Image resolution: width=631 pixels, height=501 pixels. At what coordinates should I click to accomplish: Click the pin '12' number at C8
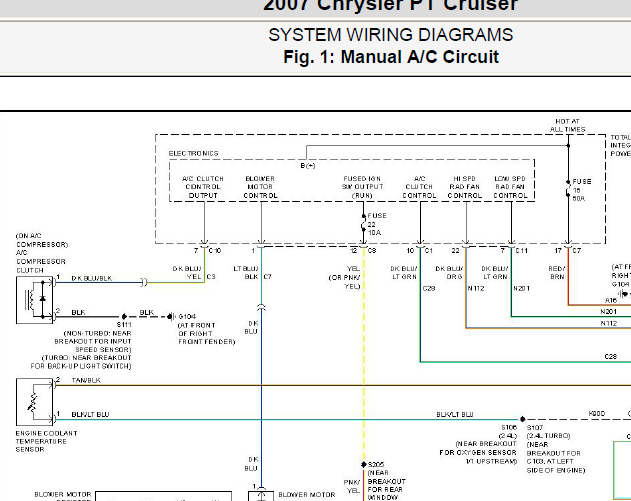point(353,251)
